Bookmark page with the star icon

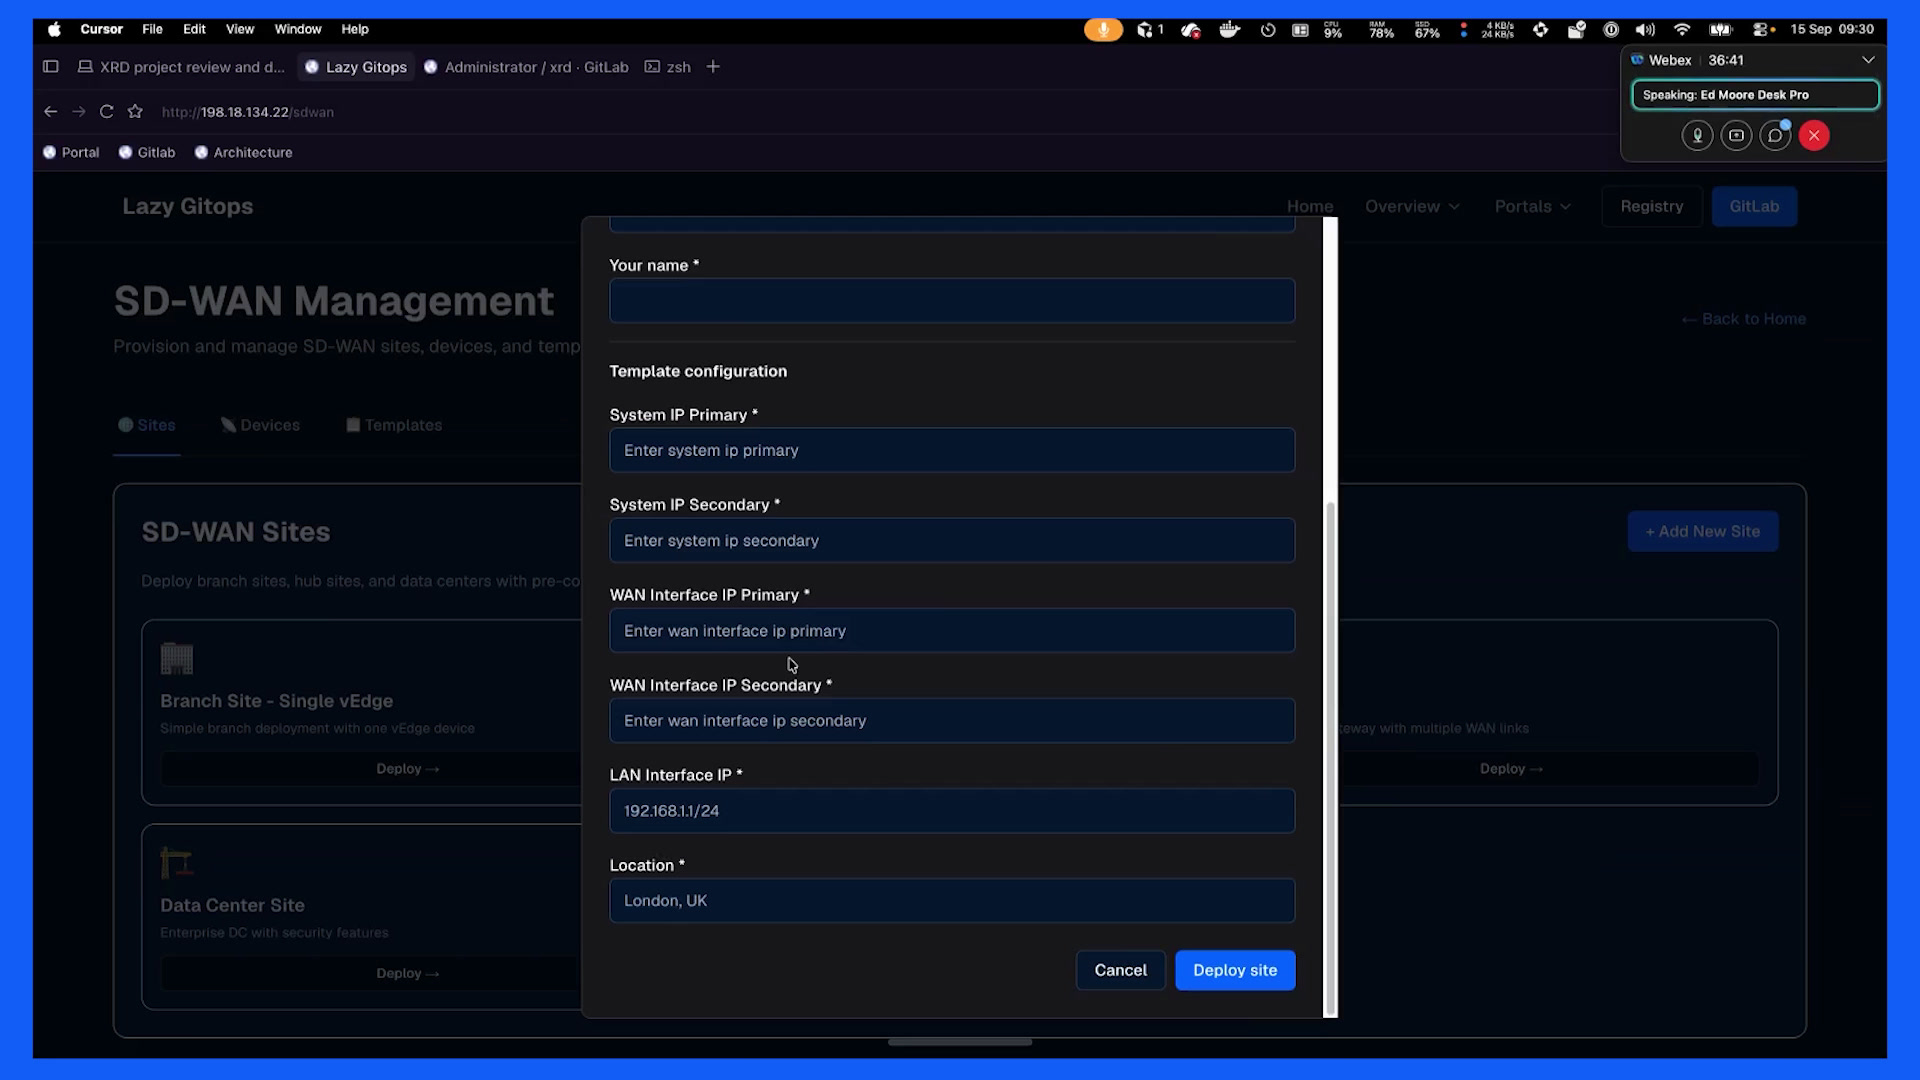[135, 112]
